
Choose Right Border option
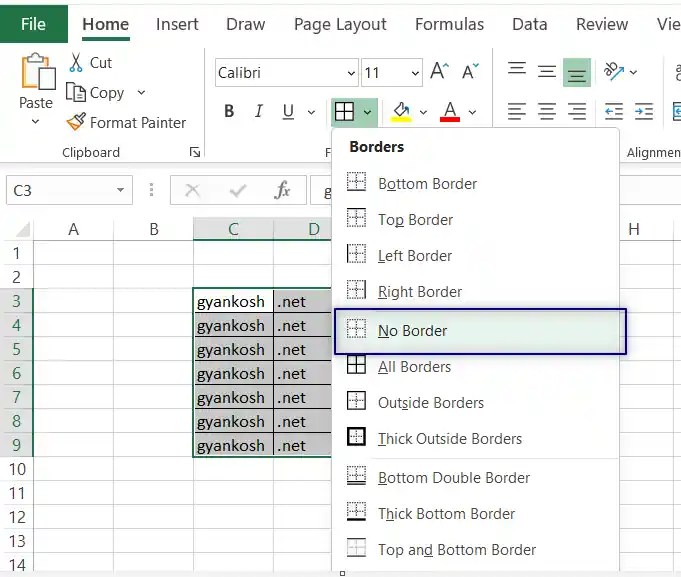pyautogui.click(x=476, y=292)
